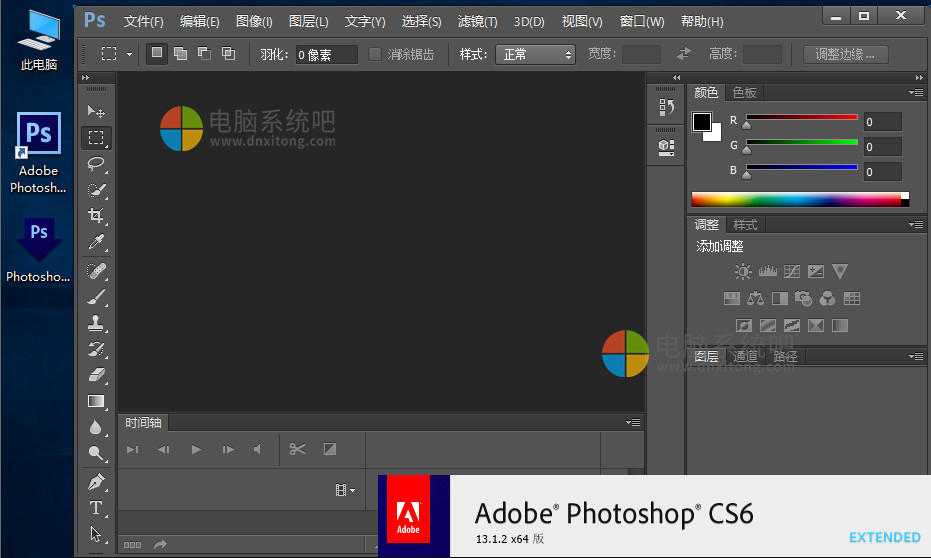Click the 调整边缘... refine edge button
This screenshot has width=931, height=558.
(x=845, y=54)
